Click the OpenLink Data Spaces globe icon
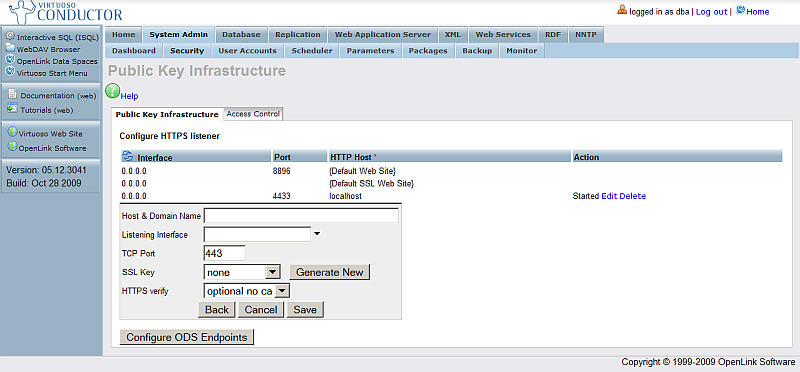 [x=10, y=60]
